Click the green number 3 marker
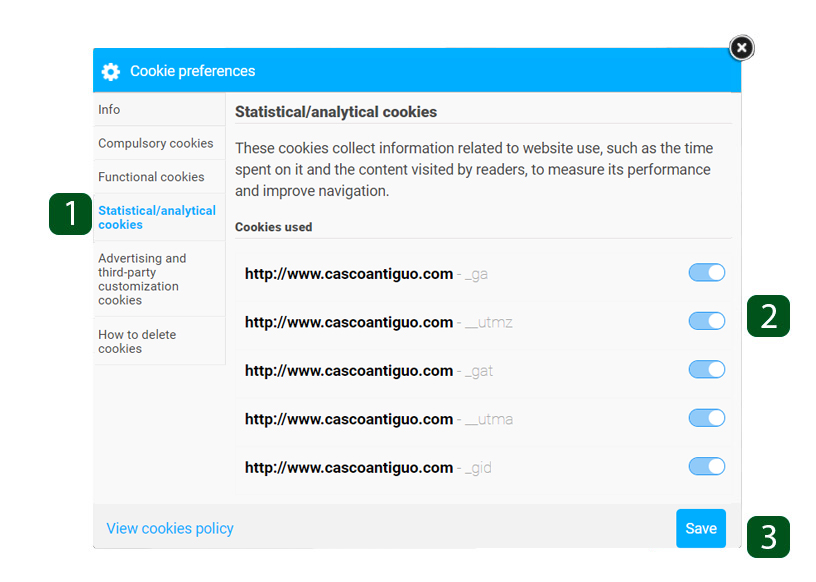Viewport: 816px width, 582px height. [x=768, y=537]
